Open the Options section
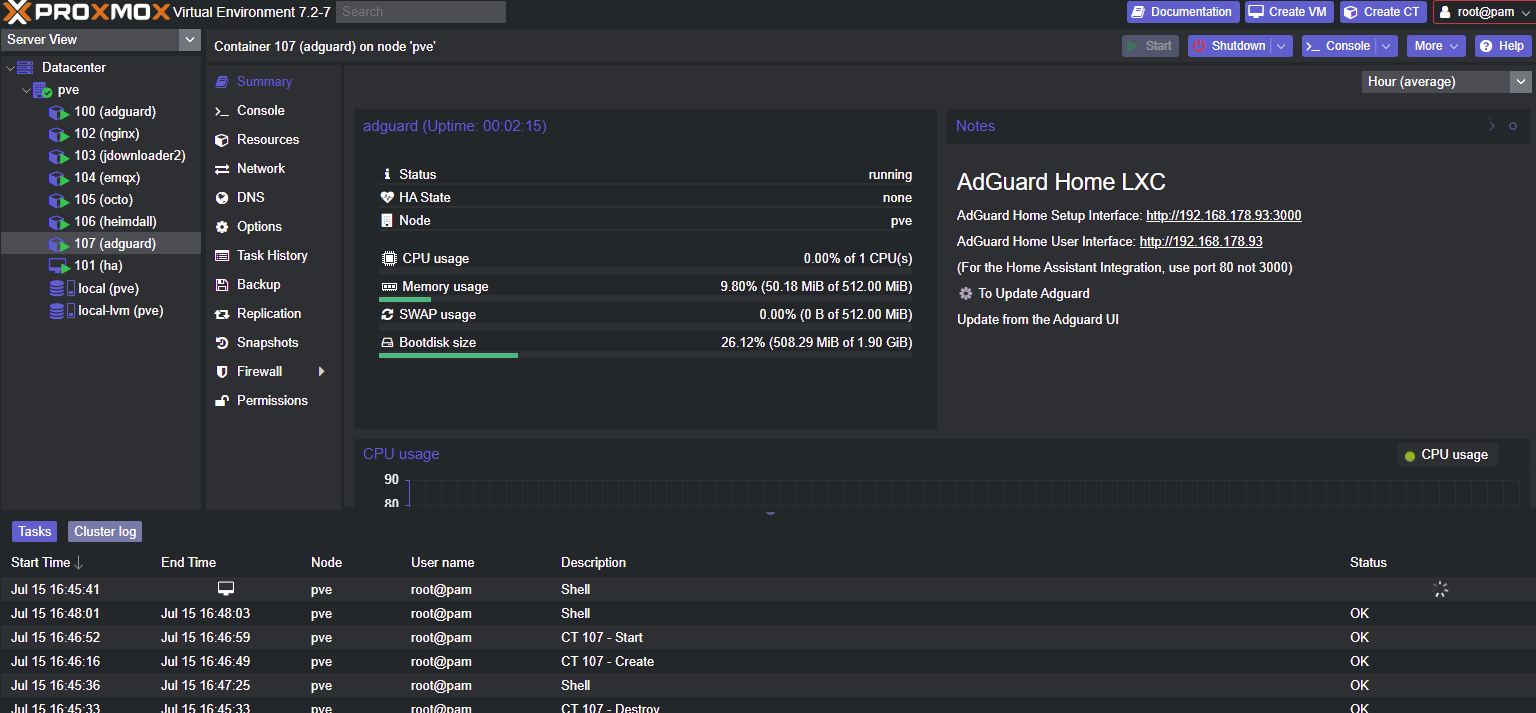This screenshot has height=713, width=1536. [273, 227]
